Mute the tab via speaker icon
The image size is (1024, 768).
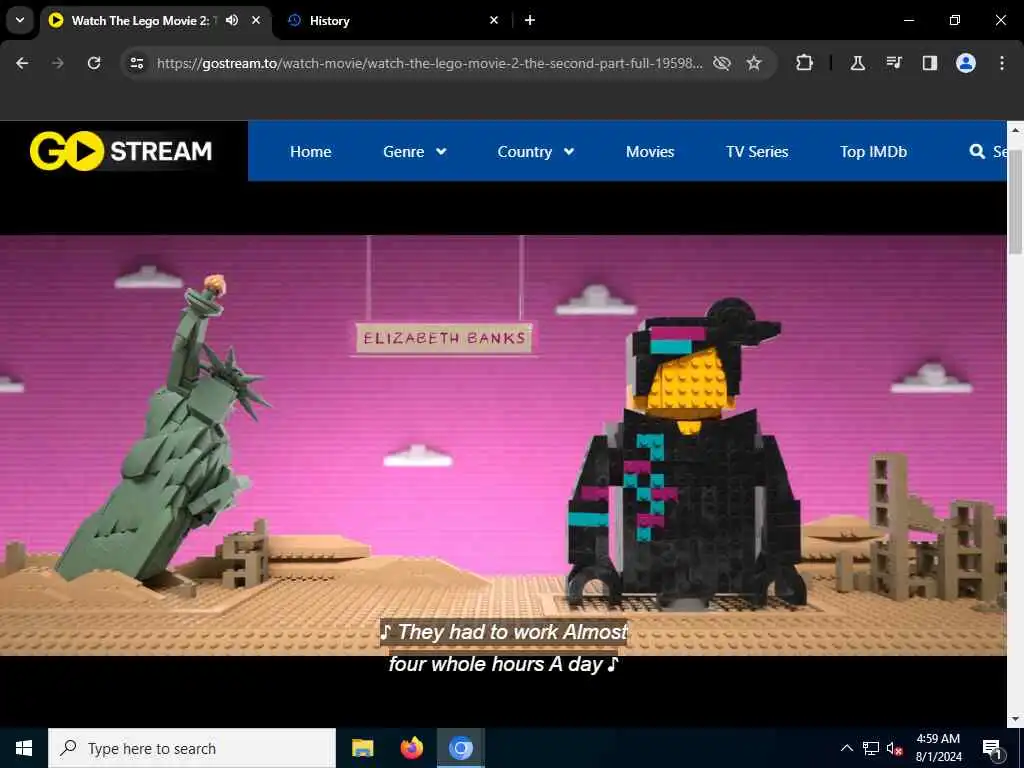pyautogui.click(x=232, y=20)
